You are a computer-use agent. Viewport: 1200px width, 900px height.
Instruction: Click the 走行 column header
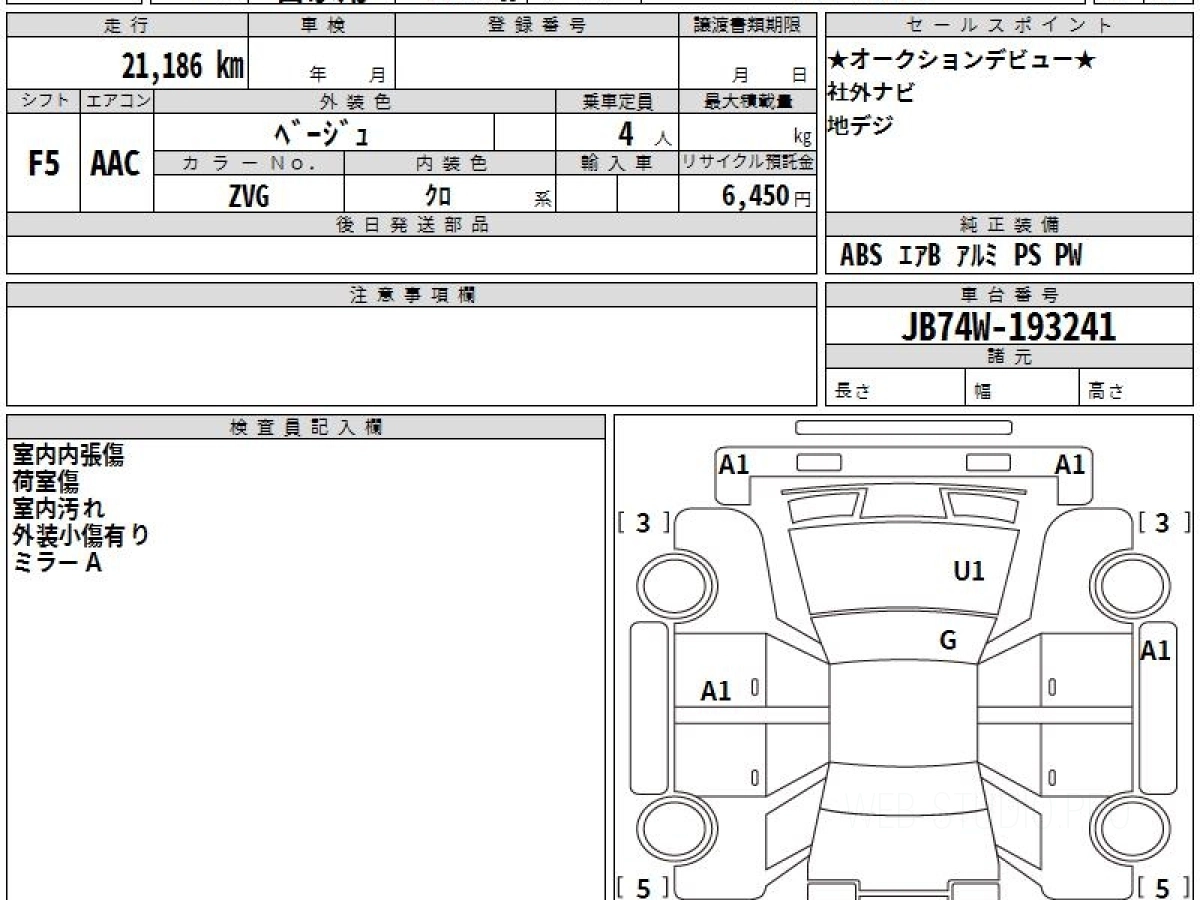[x=127, y=26]
